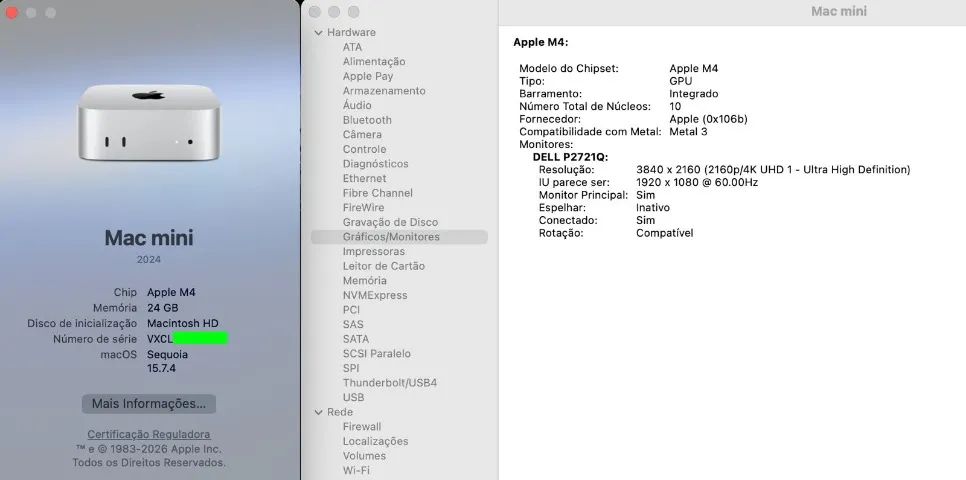The image size is (966, 480).
Task: Click the 24 GB memory value
Action: point(163,308)
